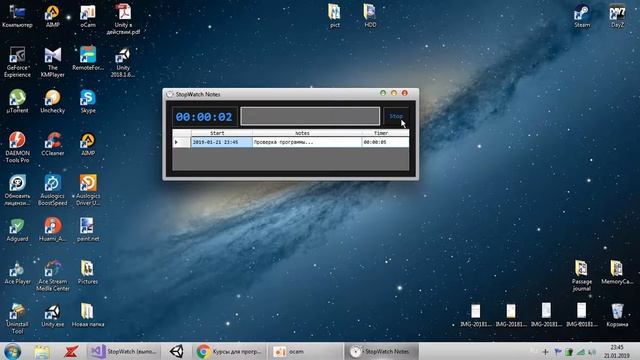Click the red Z icon in taskbar
640x360 pixels.
[71, 351]
